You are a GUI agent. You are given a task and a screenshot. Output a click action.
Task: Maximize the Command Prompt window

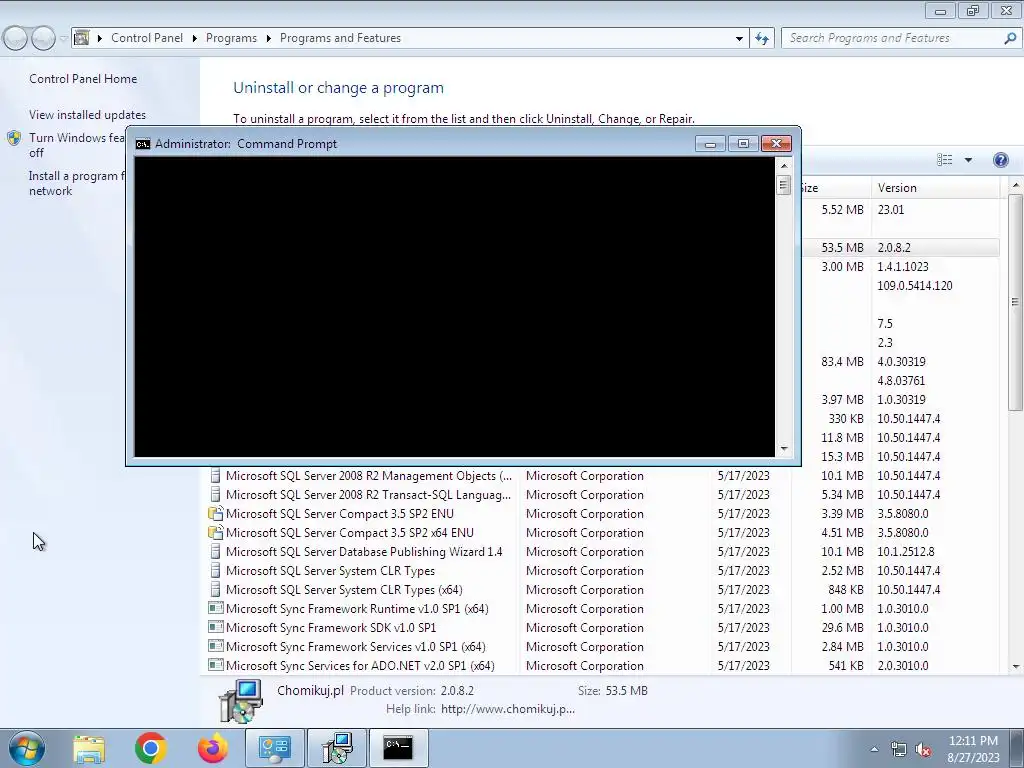[x=743, y=144]
